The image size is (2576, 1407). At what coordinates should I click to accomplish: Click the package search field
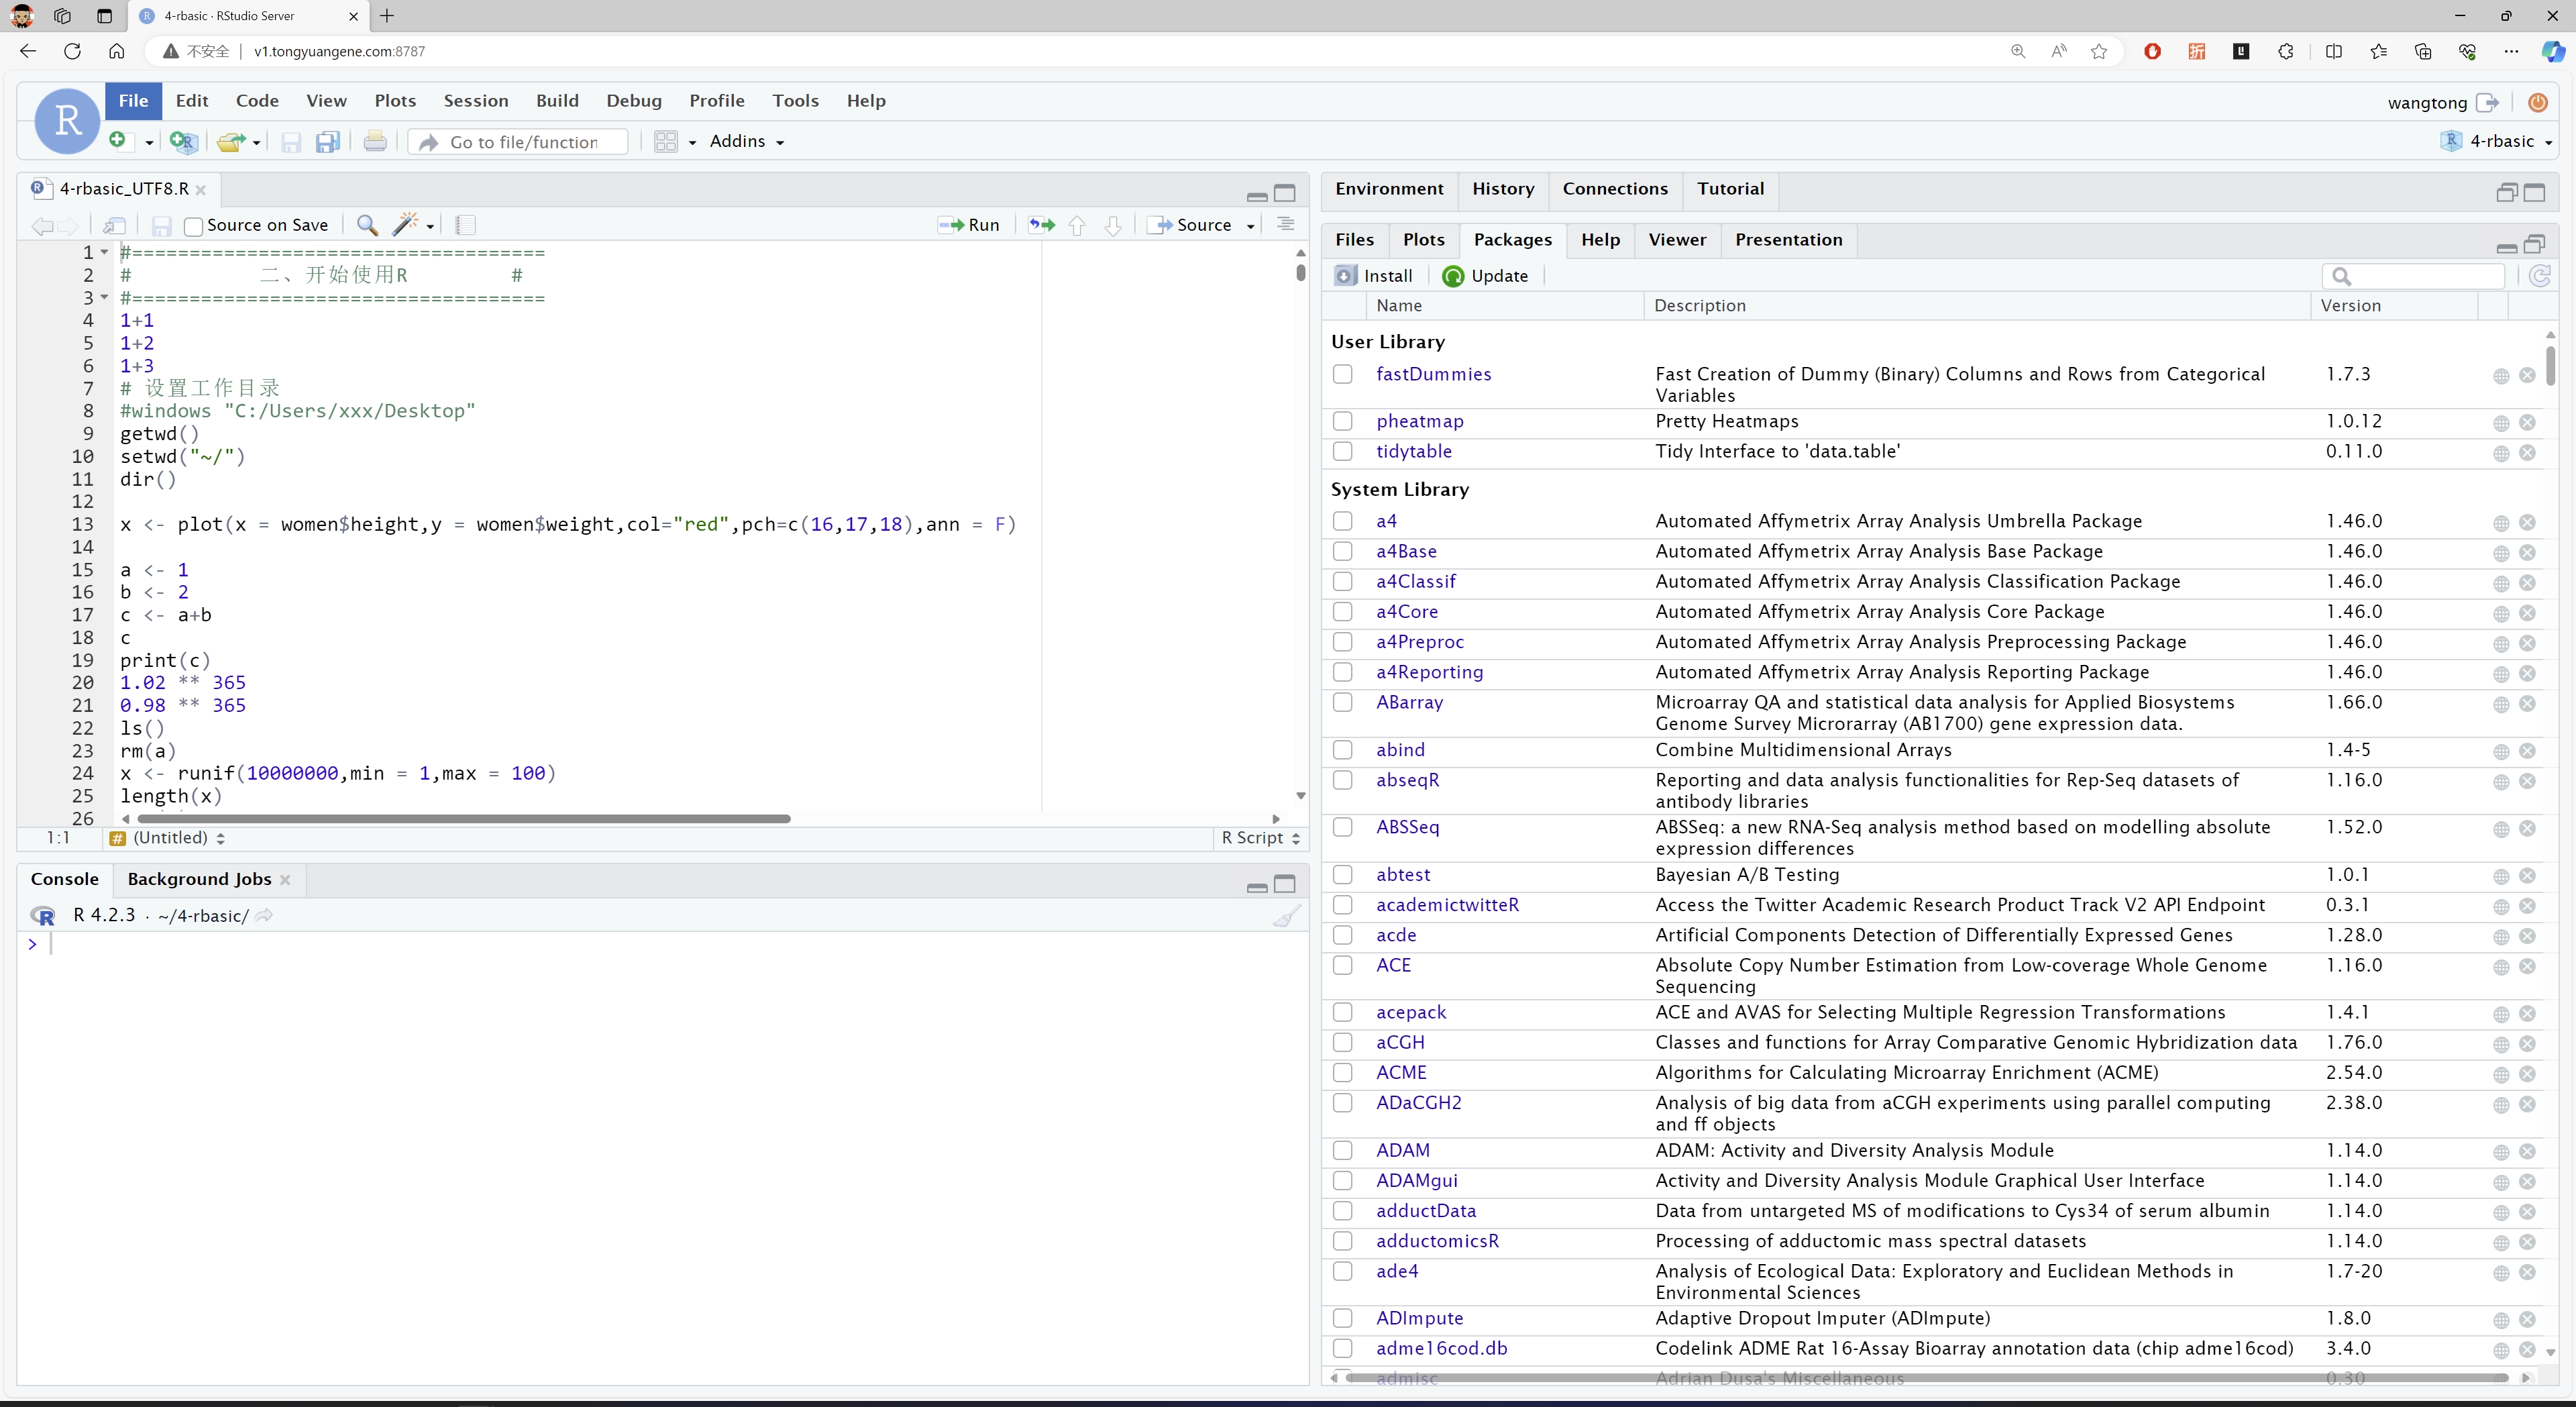click(x=2414, y=276)
